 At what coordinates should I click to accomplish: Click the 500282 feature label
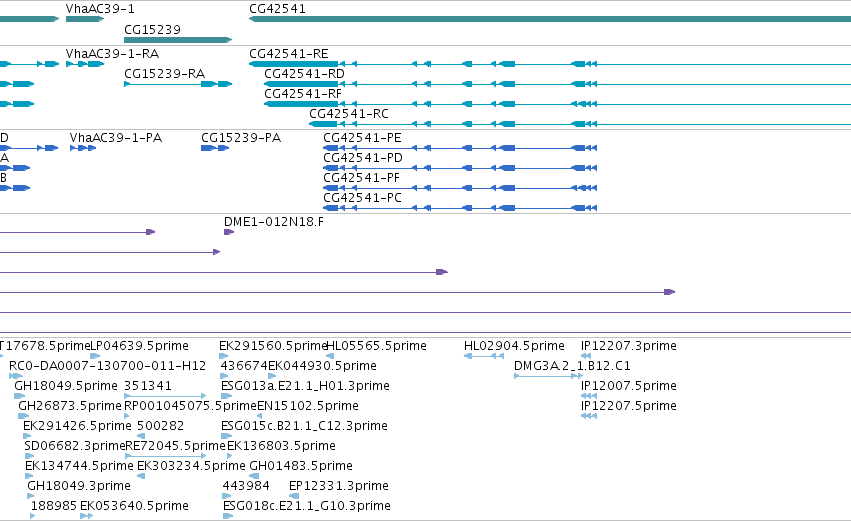tap(161, 427)
